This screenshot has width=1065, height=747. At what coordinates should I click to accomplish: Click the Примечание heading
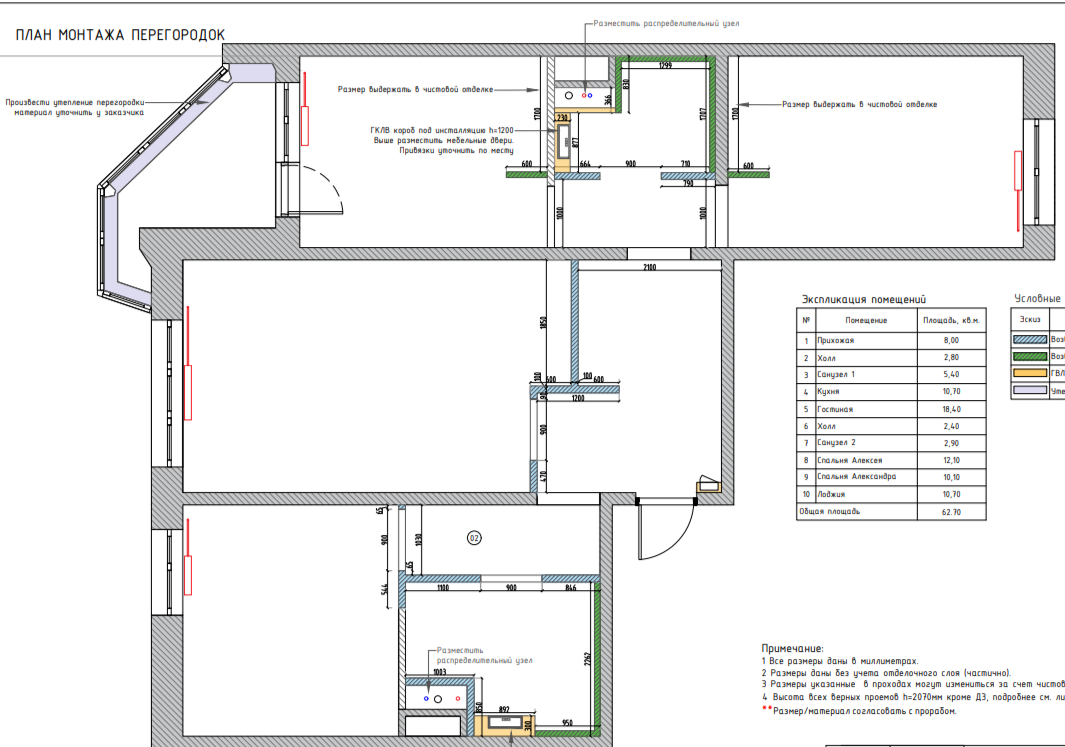tap(792, 649)
